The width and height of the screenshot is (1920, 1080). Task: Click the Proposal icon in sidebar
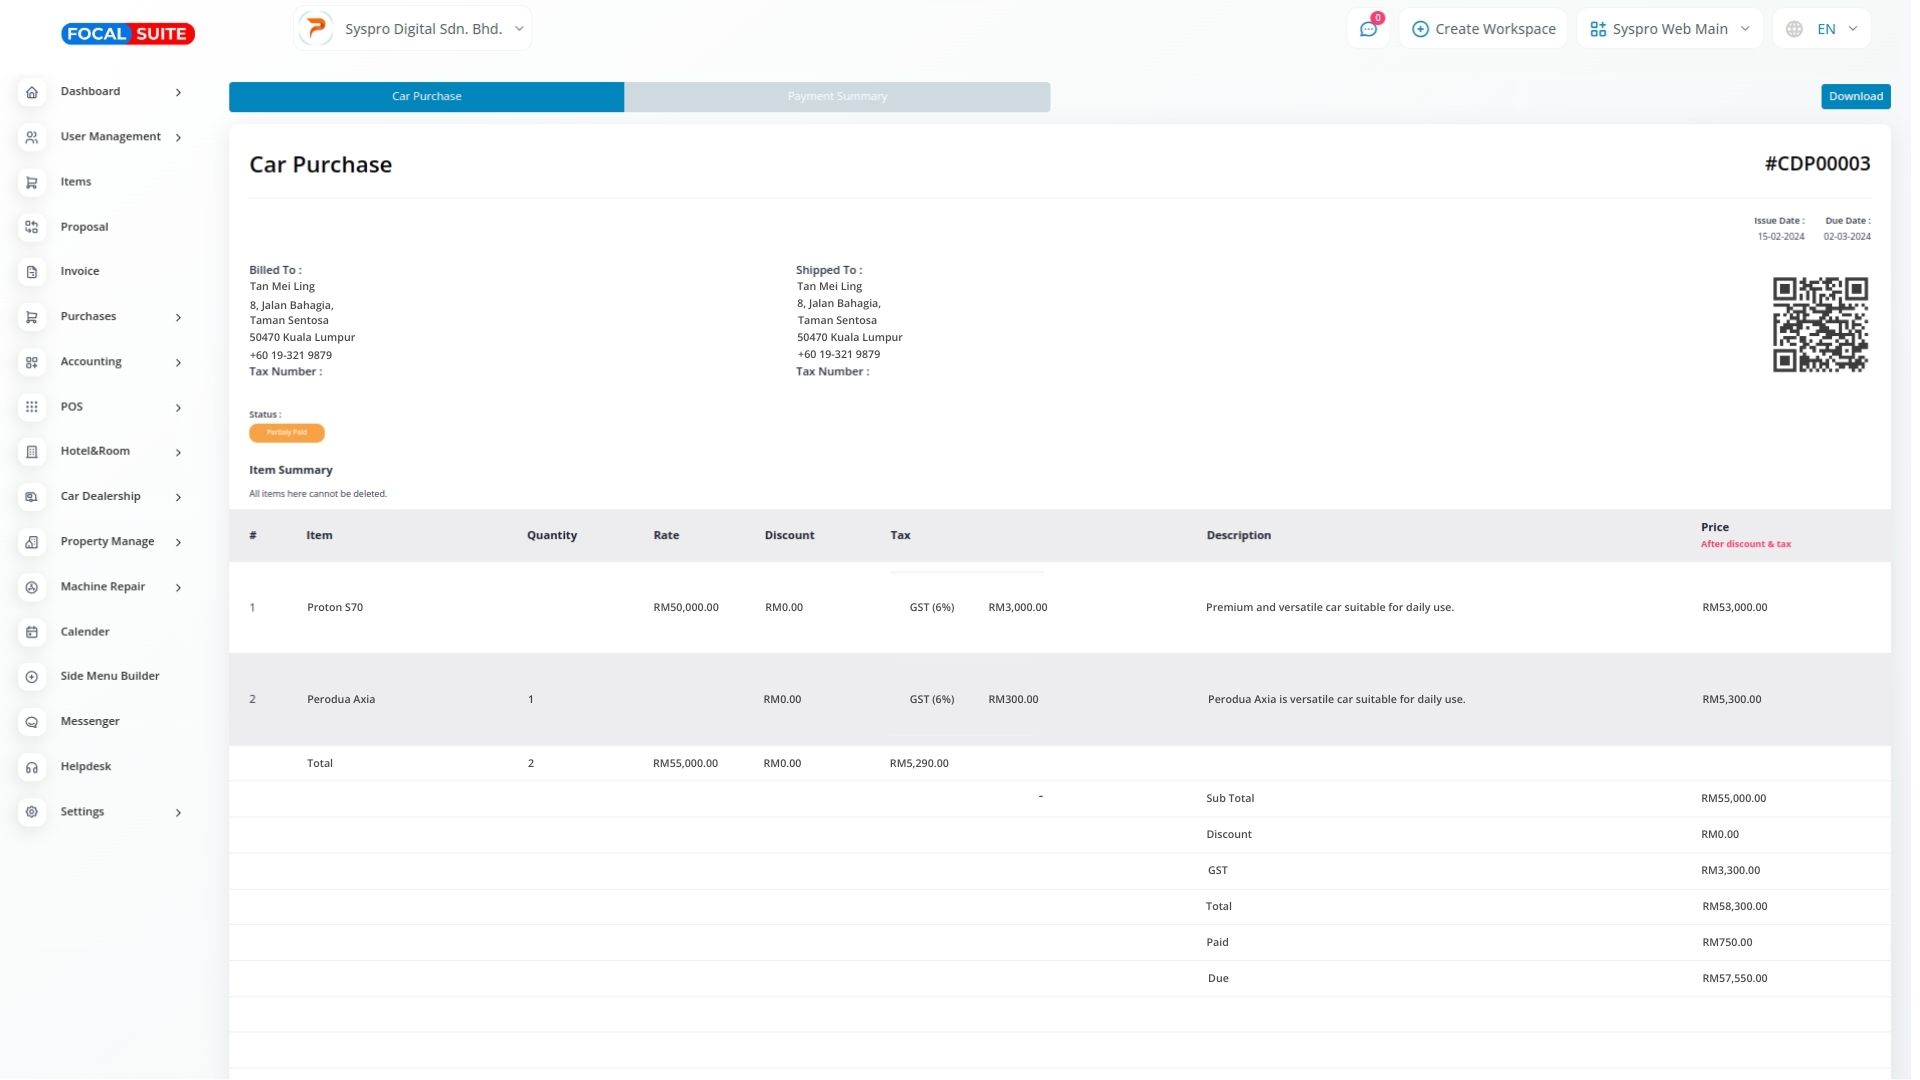[x=32, y=227]
